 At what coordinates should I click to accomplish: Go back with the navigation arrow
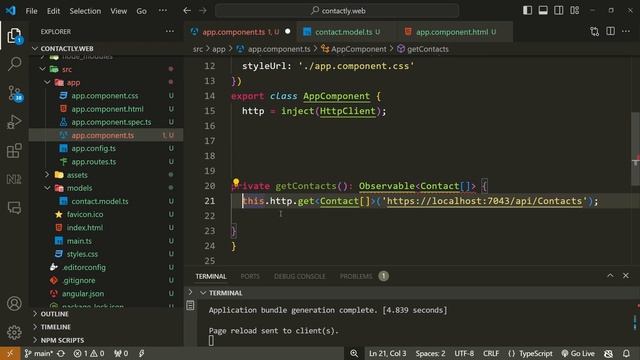pyautogui.click(x=187, y=11)
